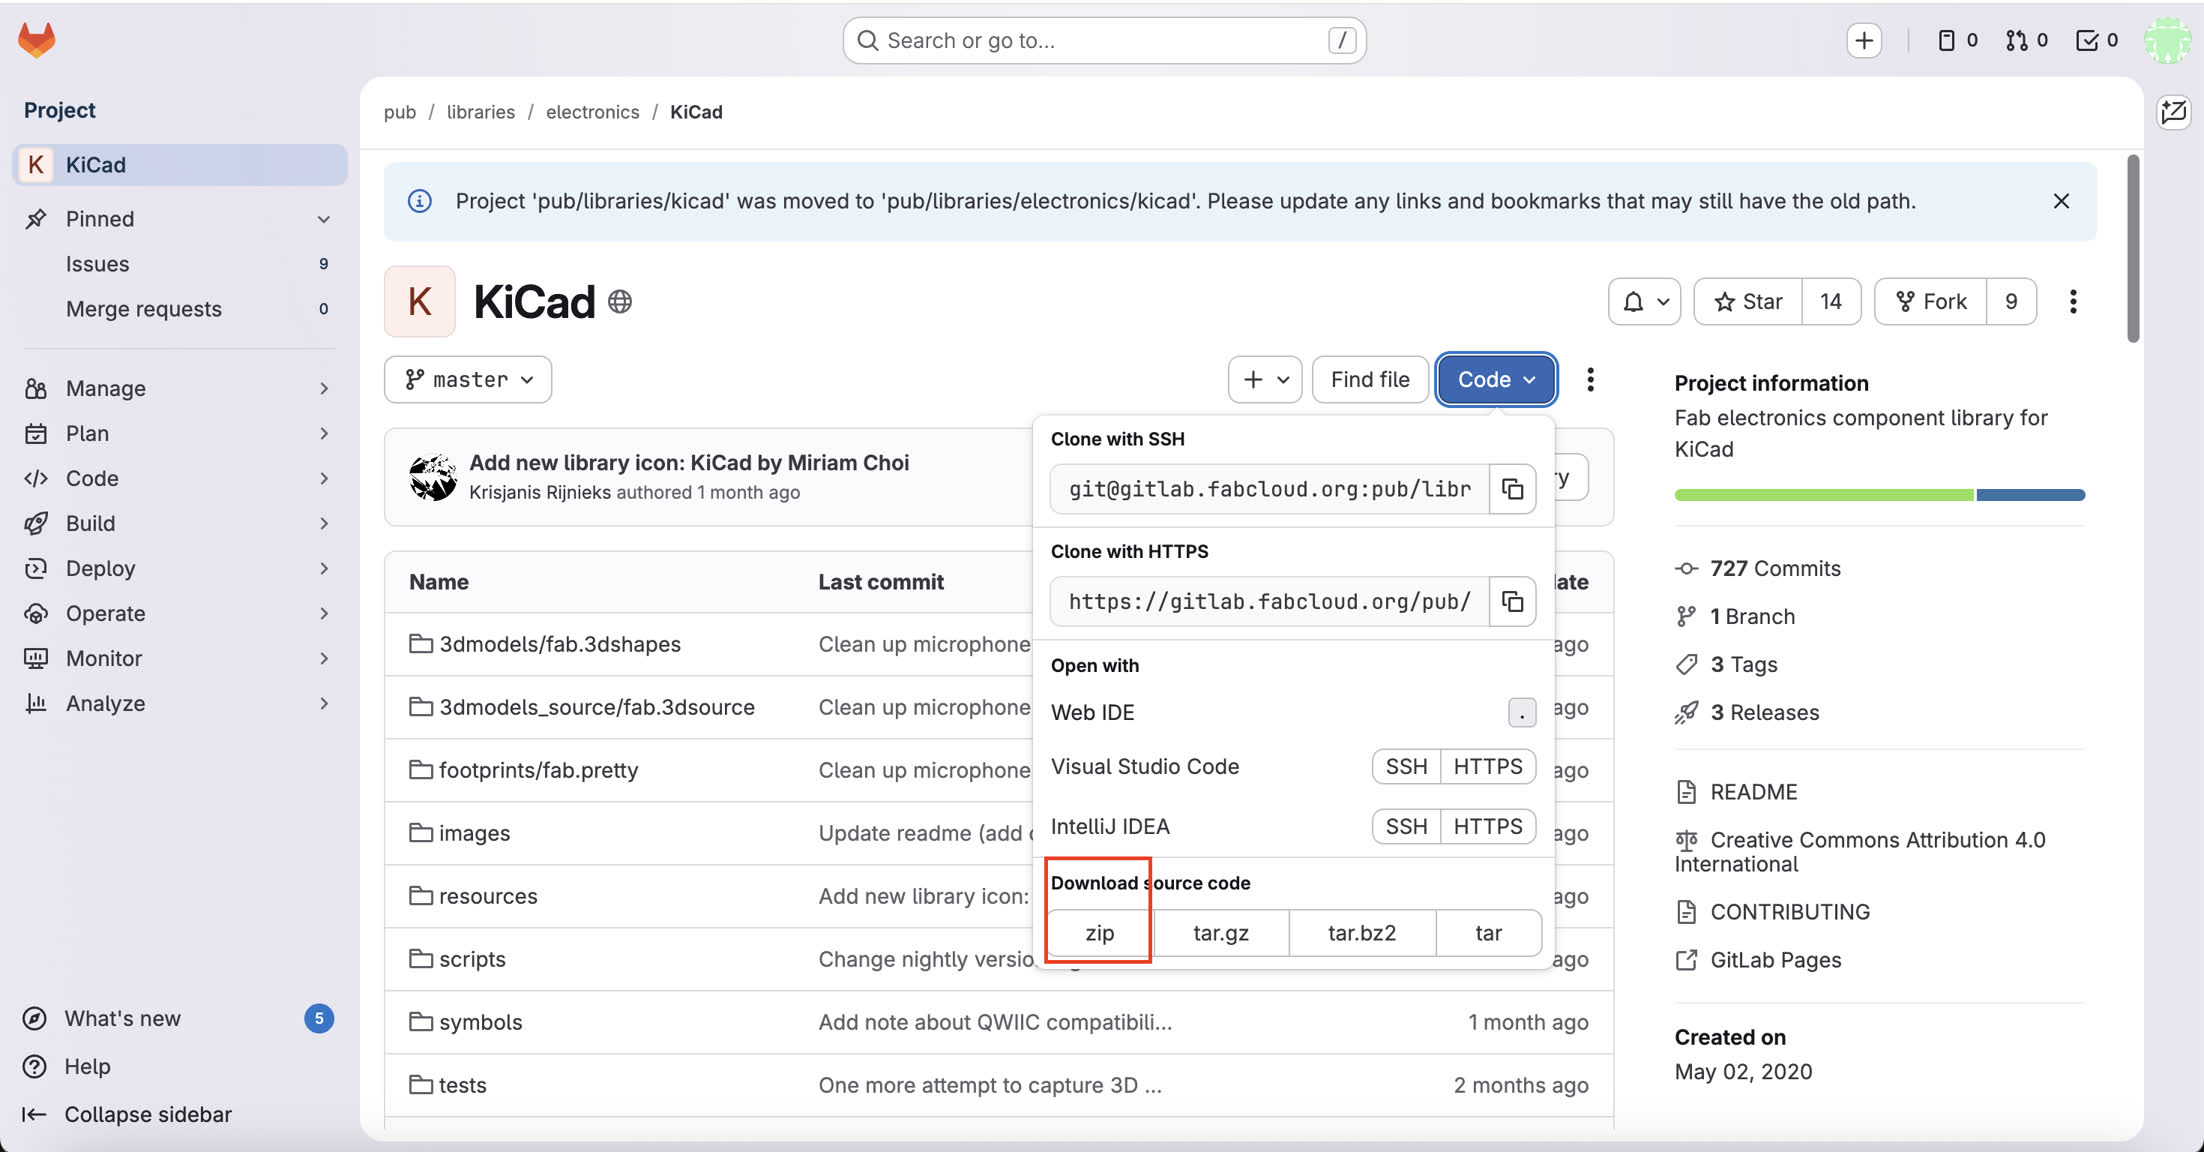Click the public visibility globe icon
This screenshot has height=1152, width=2204.
tap(620, 301)
